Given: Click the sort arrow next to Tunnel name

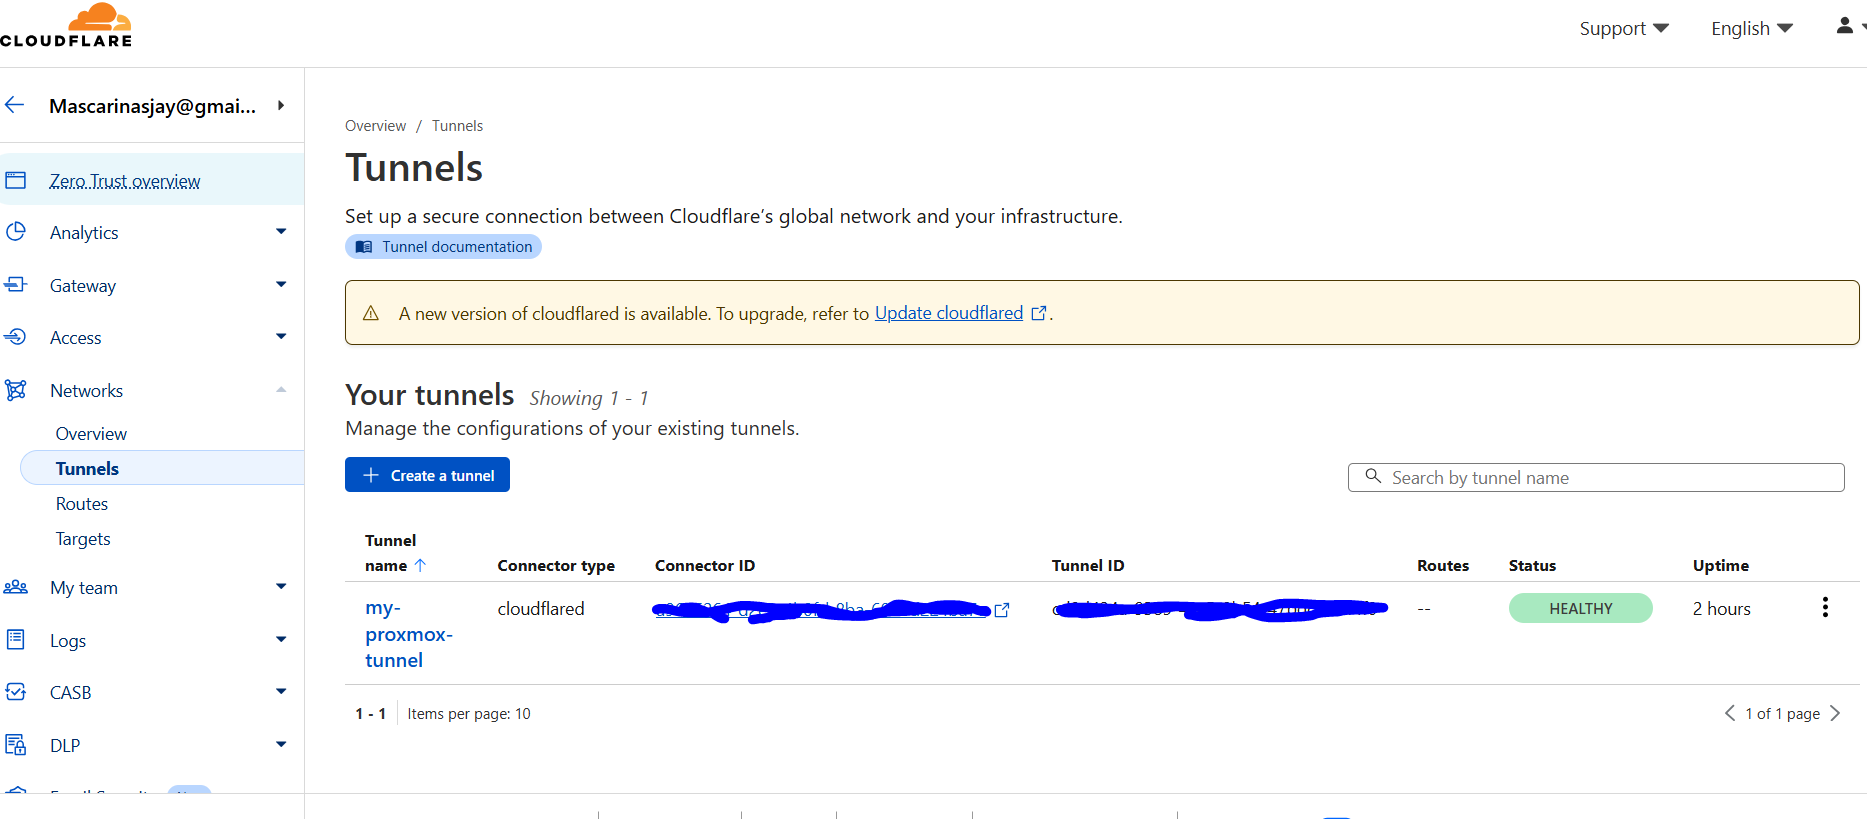Looking at the screenshot, I should click(420, 565).
